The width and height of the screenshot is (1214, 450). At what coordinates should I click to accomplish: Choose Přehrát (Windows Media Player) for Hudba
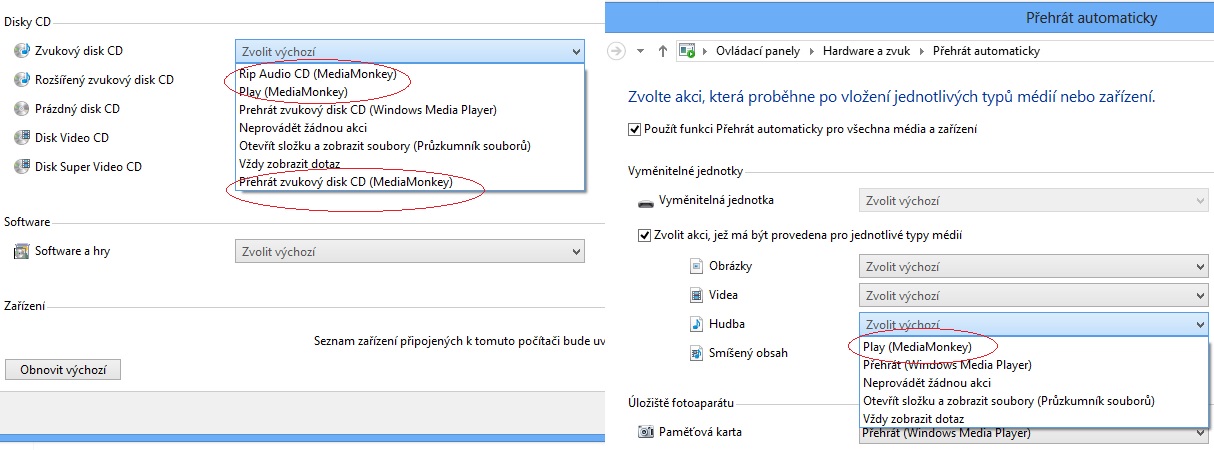tap(947, 365)
